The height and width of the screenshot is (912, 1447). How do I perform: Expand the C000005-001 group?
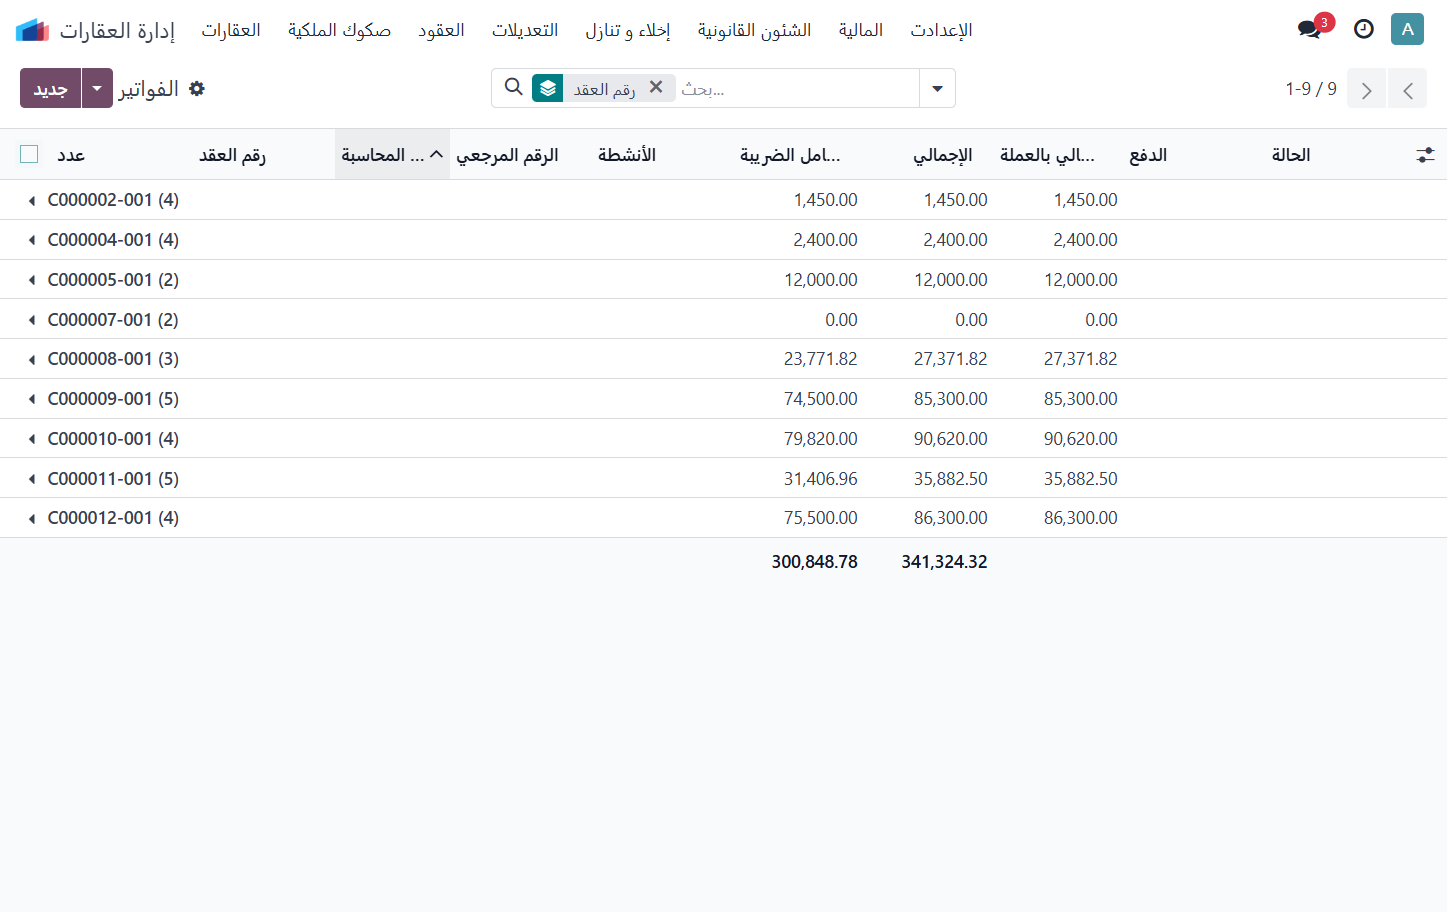[x=723, y=279]
